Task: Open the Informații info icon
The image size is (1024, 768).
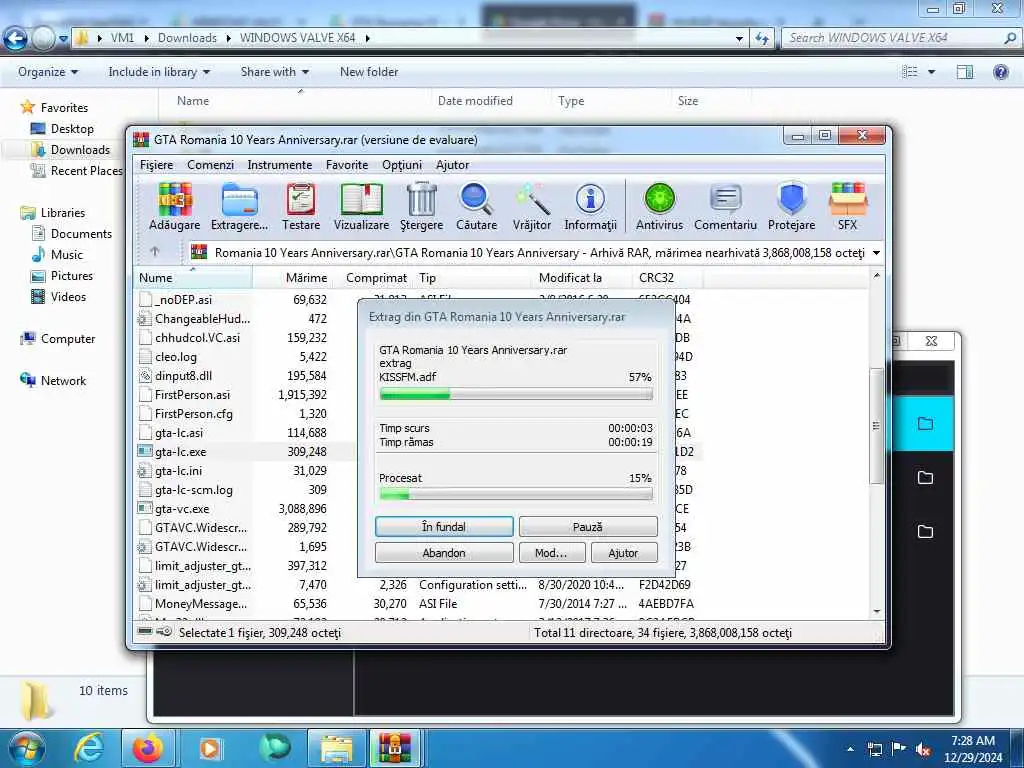Action: point(590,206)
